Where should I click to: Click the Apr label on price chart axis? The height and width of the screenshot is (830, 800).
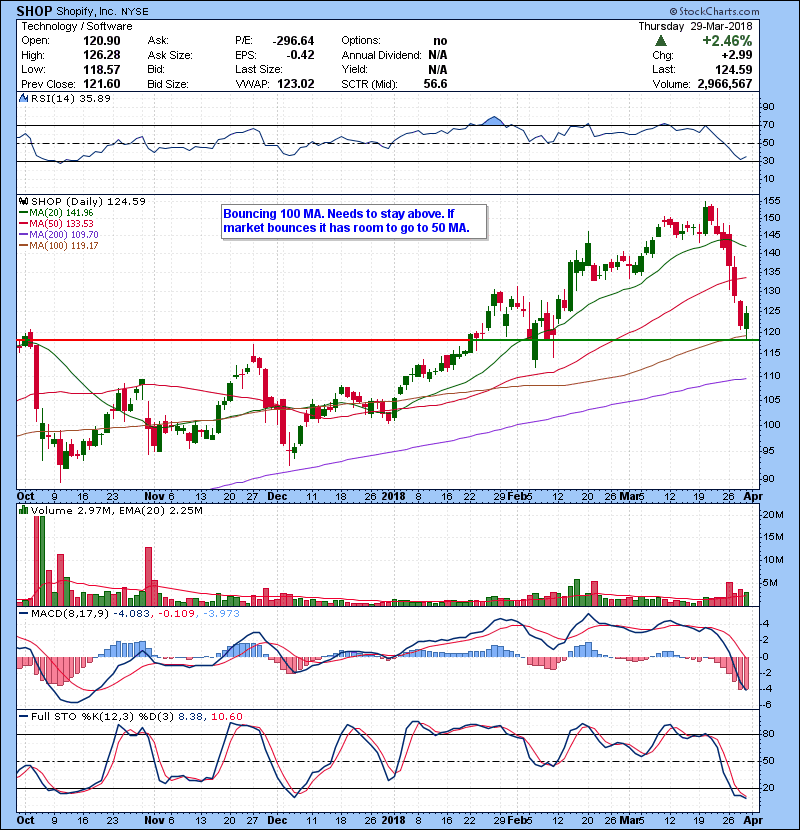click(752, 496)
